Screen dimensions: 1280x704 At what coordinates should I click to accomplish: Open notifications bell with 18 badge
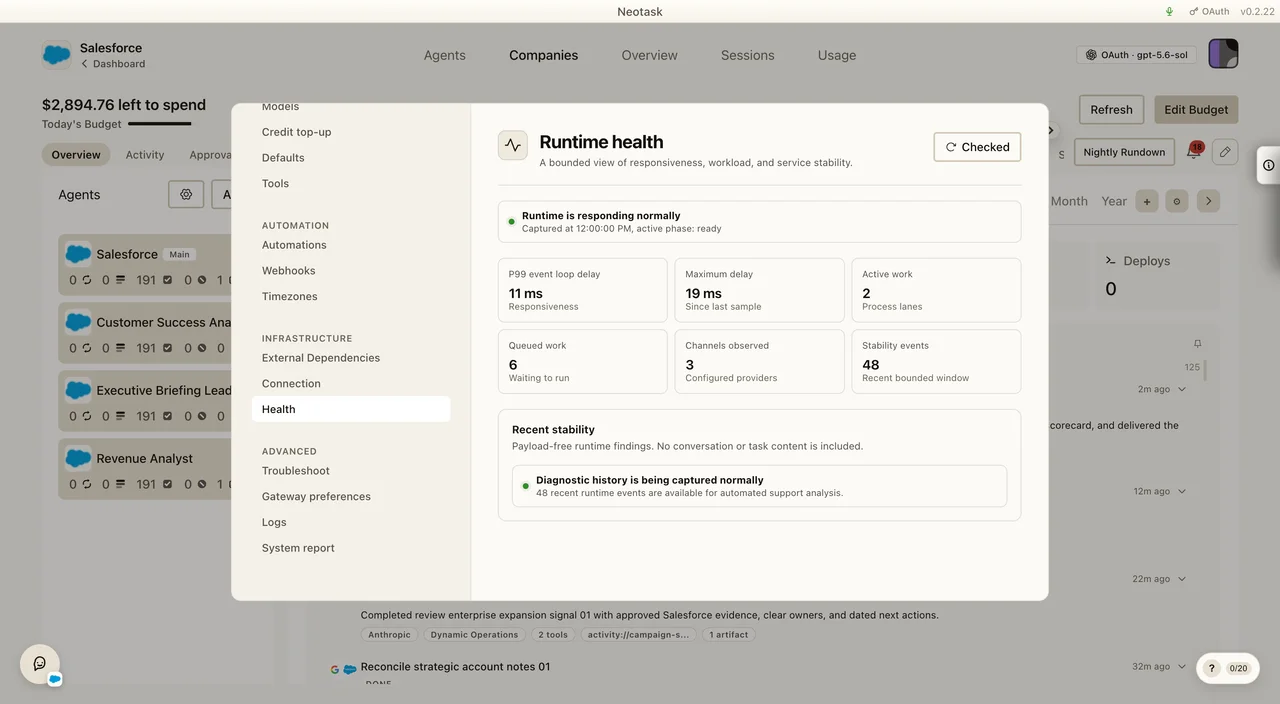(x=1194, y=152)
